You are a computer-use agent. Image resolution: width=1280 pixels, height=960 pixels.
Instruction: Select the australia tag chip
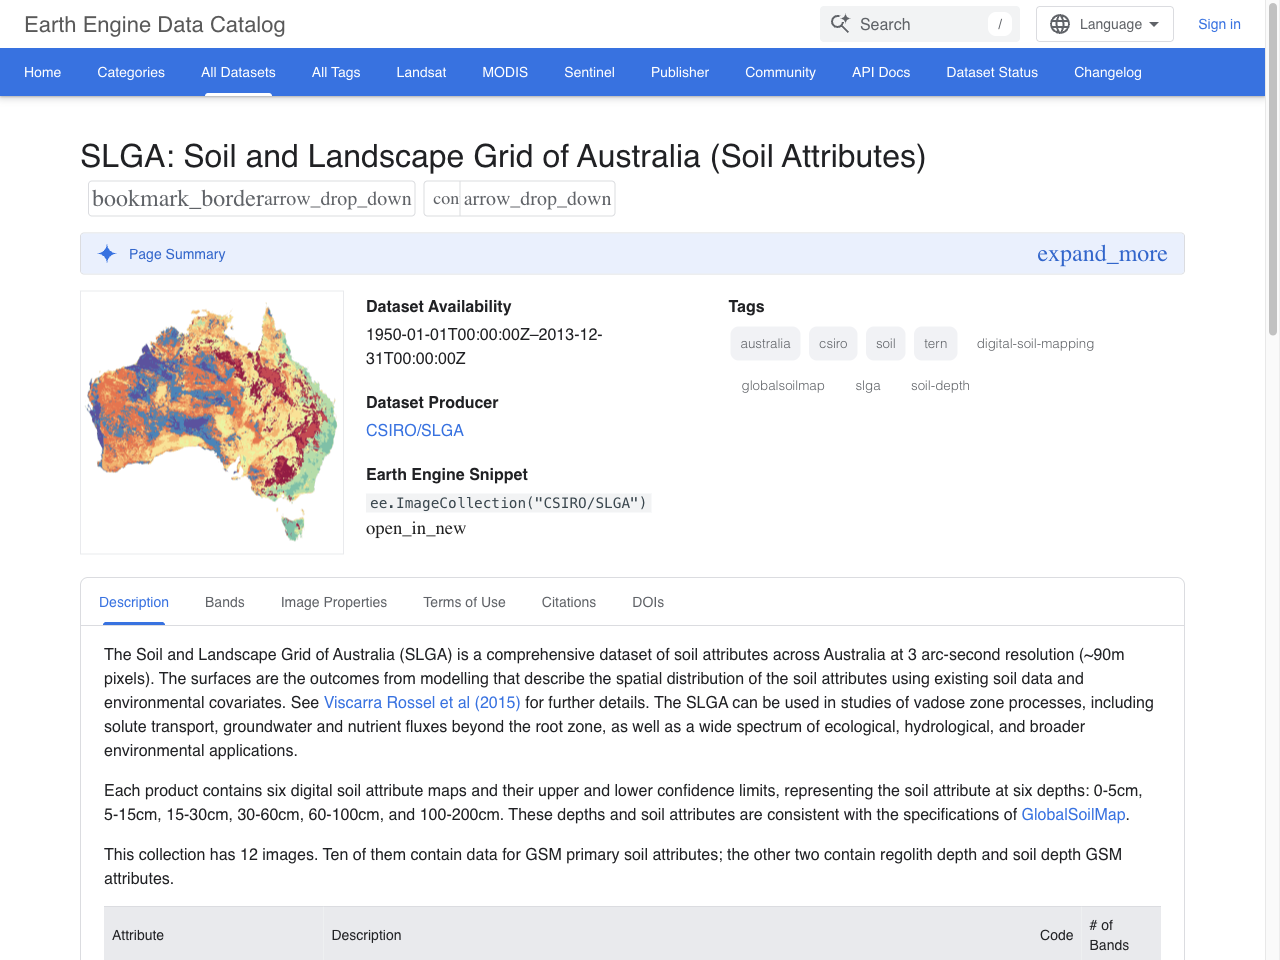coord(765,343)
